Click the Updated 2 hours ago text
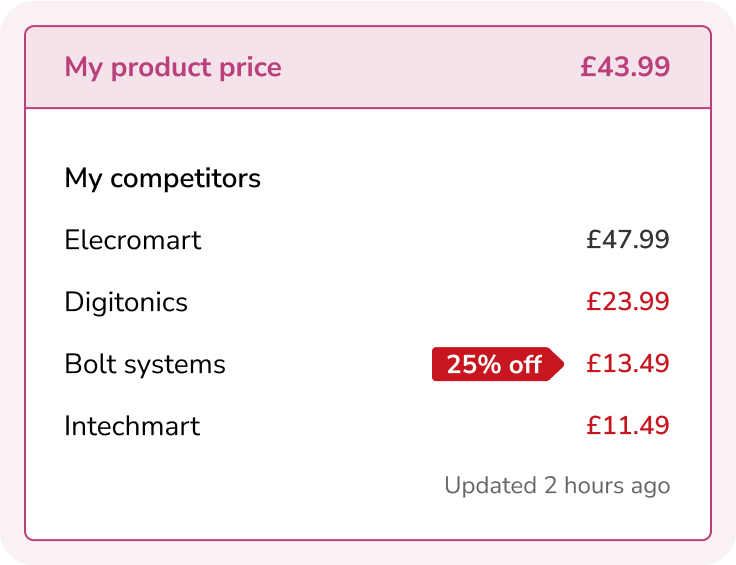 pyautogui.click(x=557, y=486)
